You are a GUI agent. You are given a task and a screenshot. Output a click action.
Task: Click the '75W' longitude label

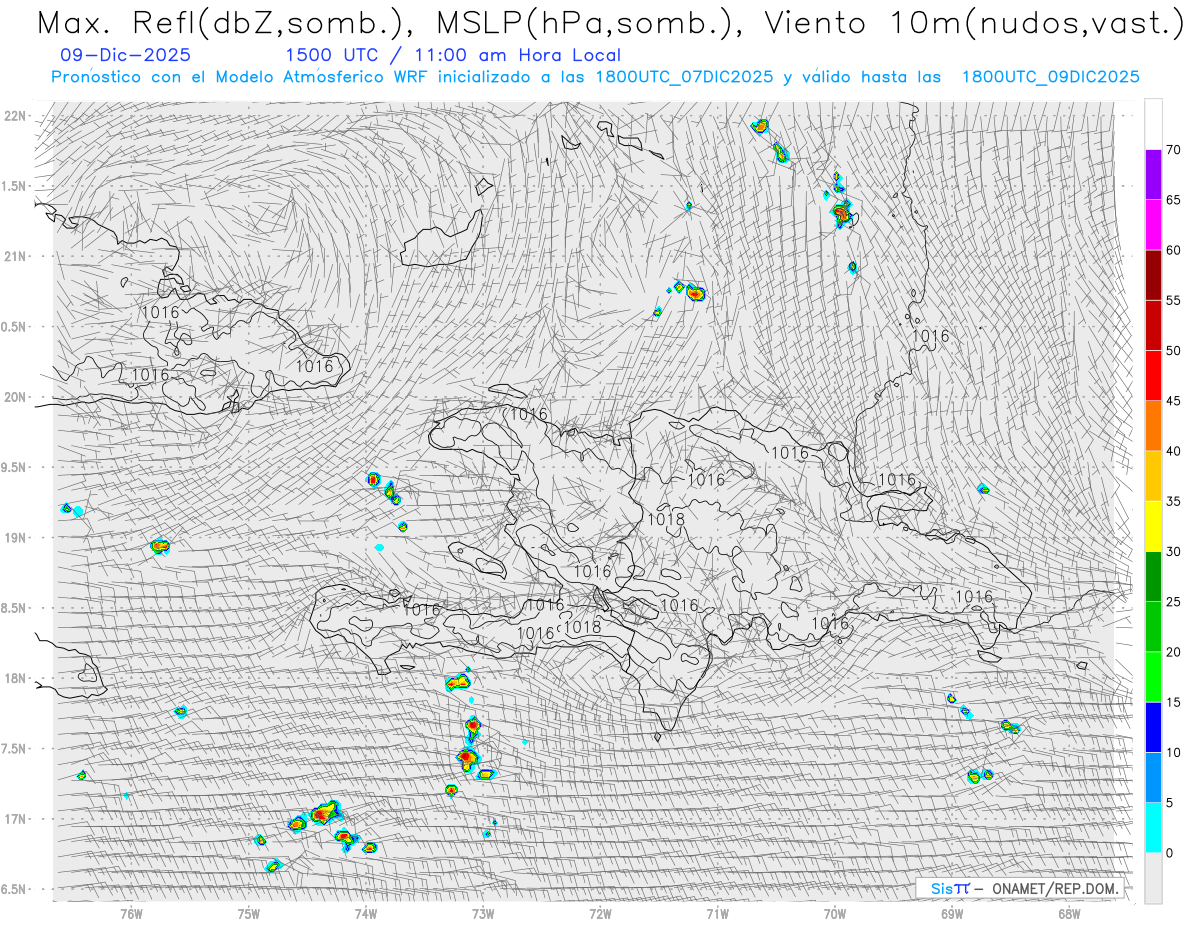click(x=249, y=914)
